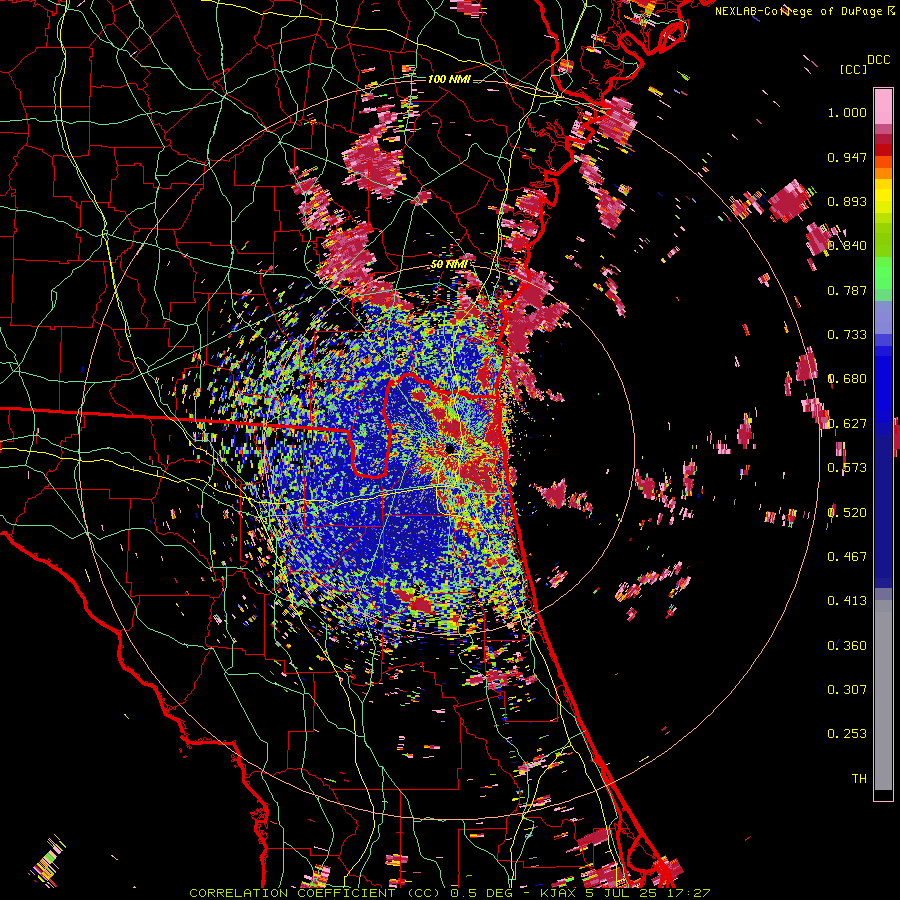Click the 0.253 legend value
This screenshot has height=900, width=900.
[847, 734]
